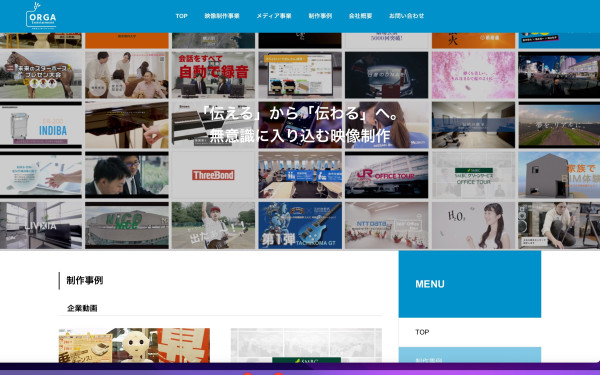Open the racetrack 夢をリアルに thumbnail
Viewport: 600px width, 375px height.
[x=559, y=125]
